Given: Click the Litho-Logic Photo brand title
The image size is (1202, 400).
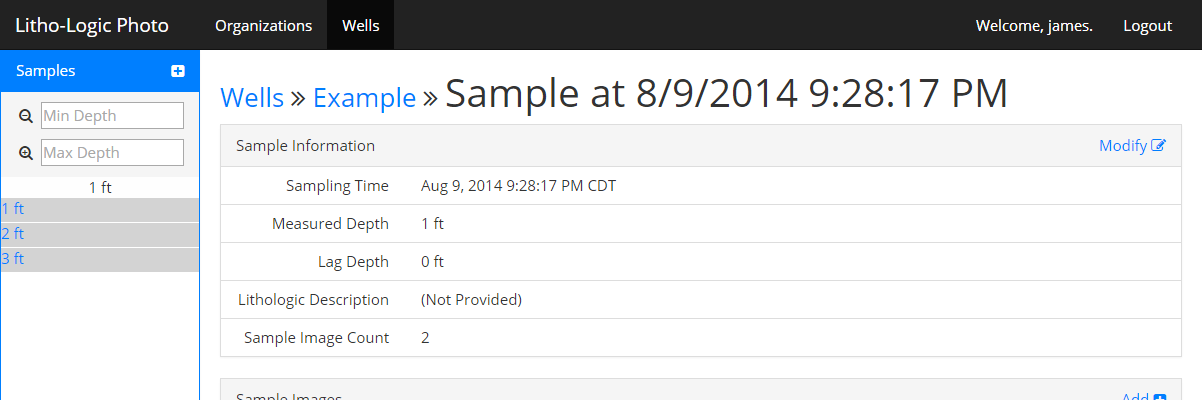Looking at the screenshot, I should point(92,25).
